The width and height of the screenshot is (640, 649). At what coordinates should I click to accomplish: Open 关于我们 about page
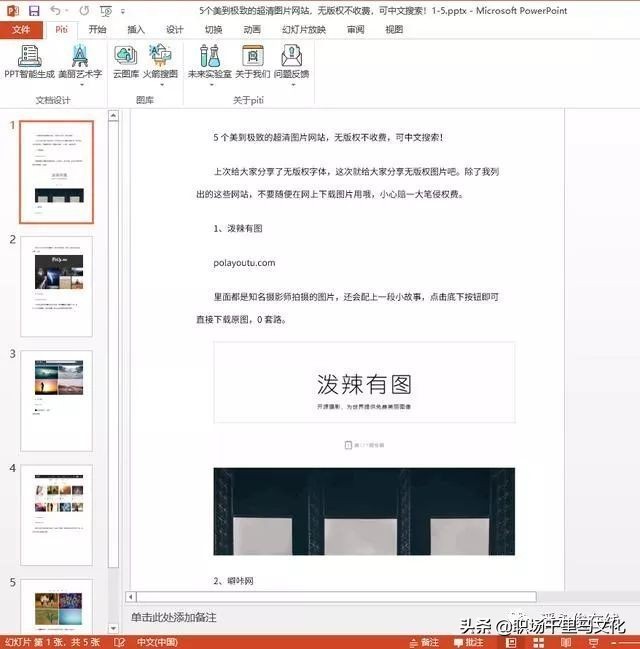[253, 61]
